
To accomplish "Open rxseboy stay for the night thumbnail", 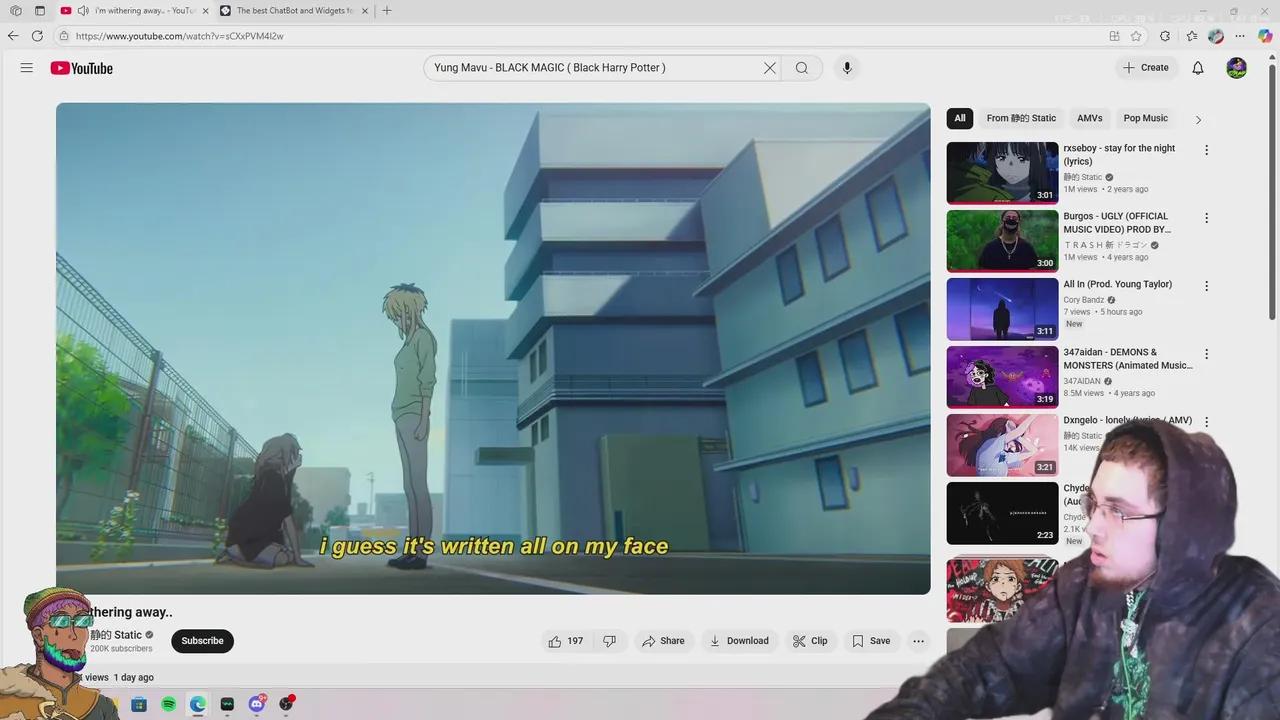I will (x=1002, y=173).
